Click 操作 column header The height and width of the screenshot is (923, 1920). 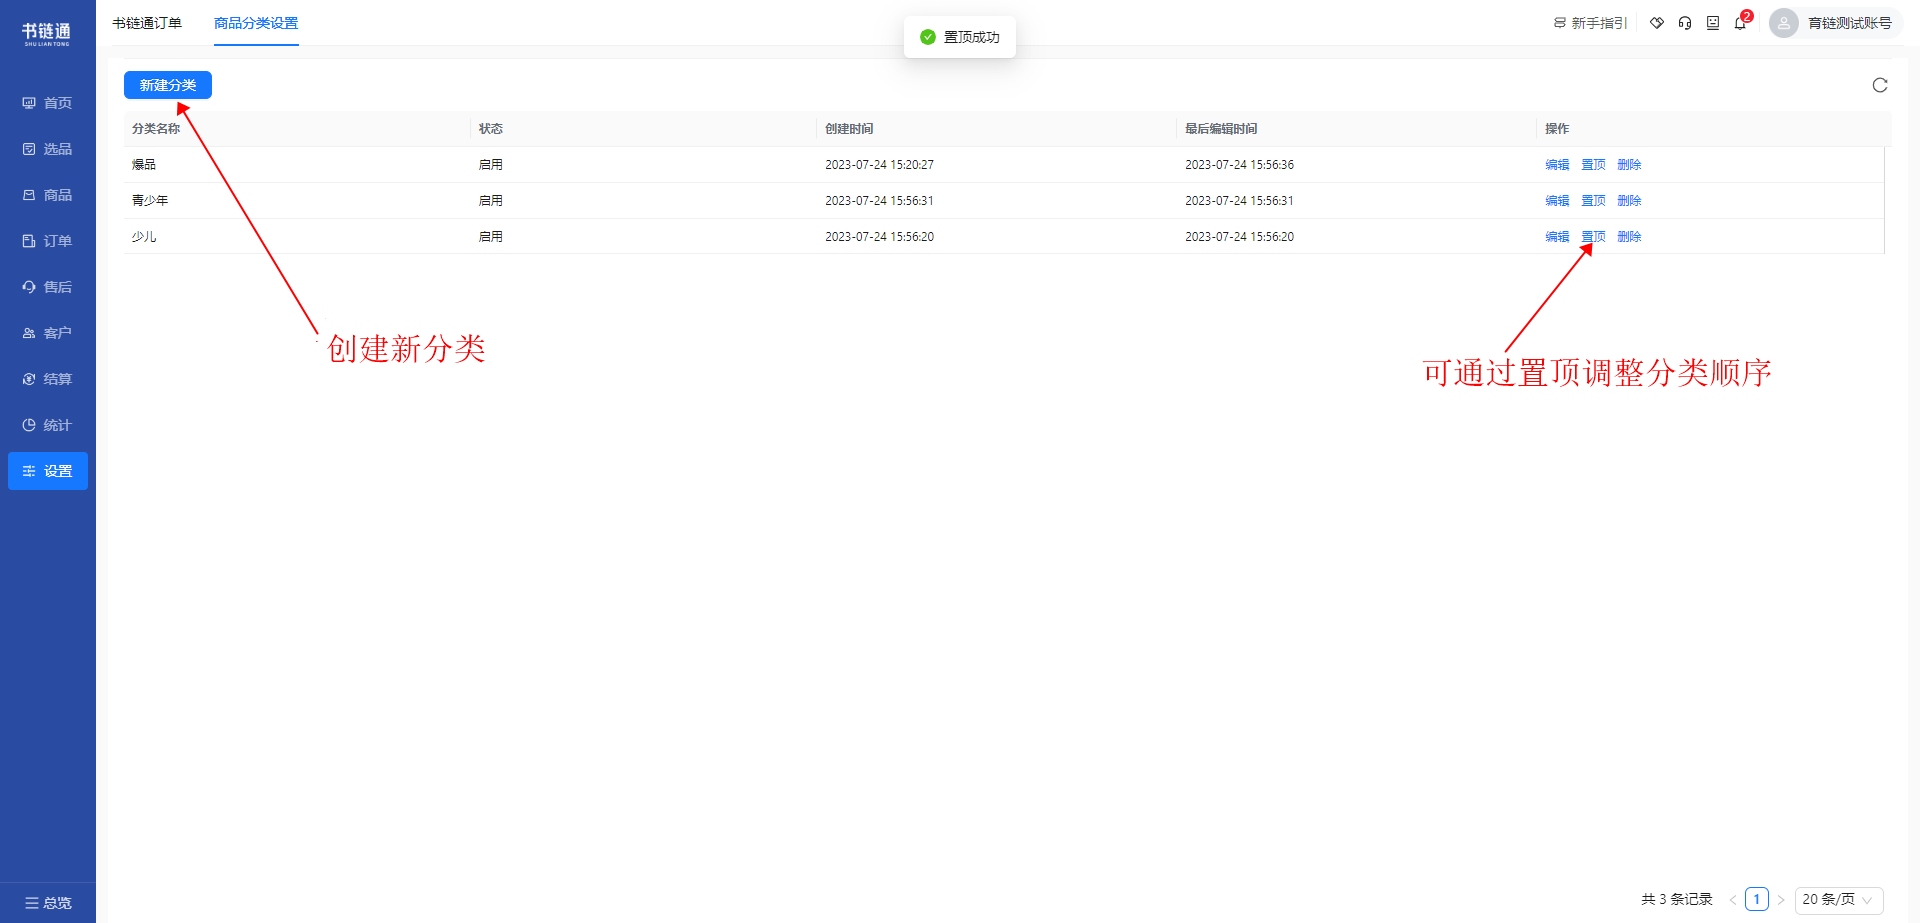coord(1557,129)
